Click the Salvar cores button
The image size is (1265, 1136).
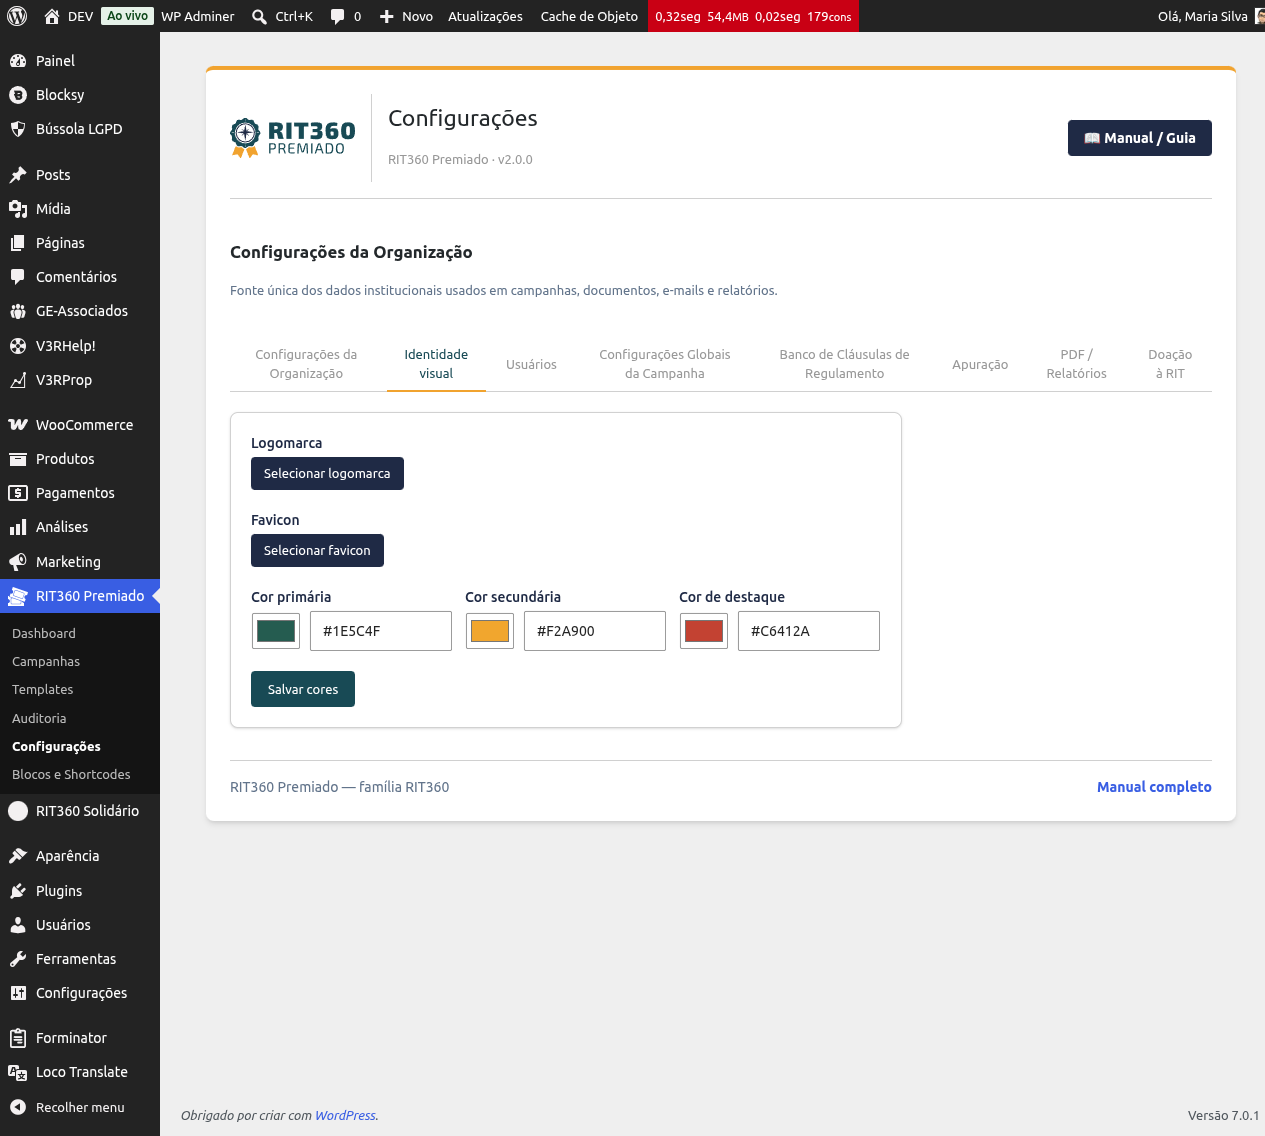tap(303, 689)
